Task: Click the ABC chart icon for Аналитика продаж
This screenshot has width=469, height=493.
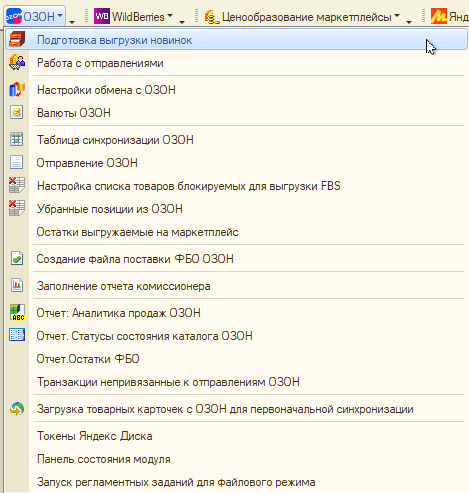Action: (x=17, y=312)
